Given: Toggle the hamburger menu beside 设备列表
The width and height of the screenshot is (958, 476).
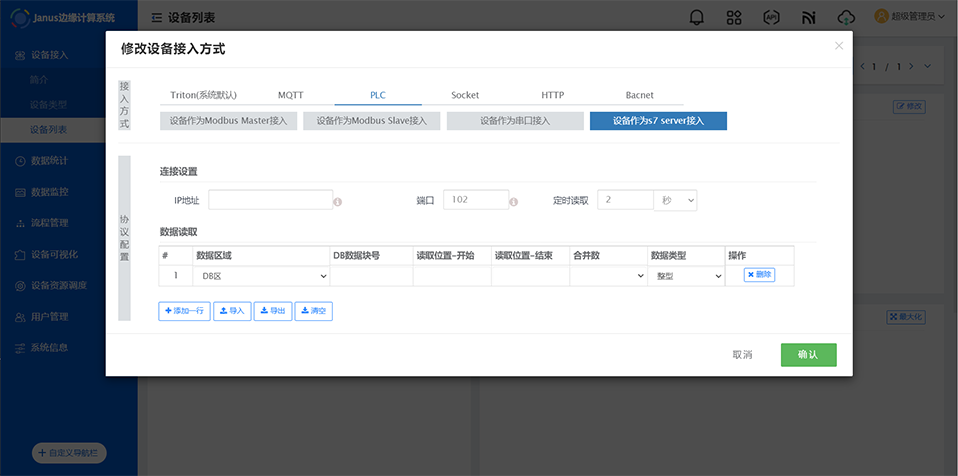Looking at the screenshot, I should point(157,17).
